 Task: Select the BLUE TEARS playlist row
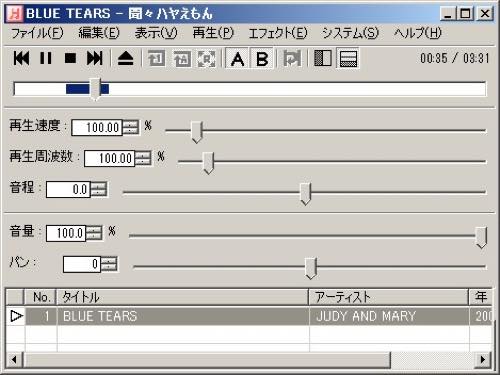[x=249, y=316]
